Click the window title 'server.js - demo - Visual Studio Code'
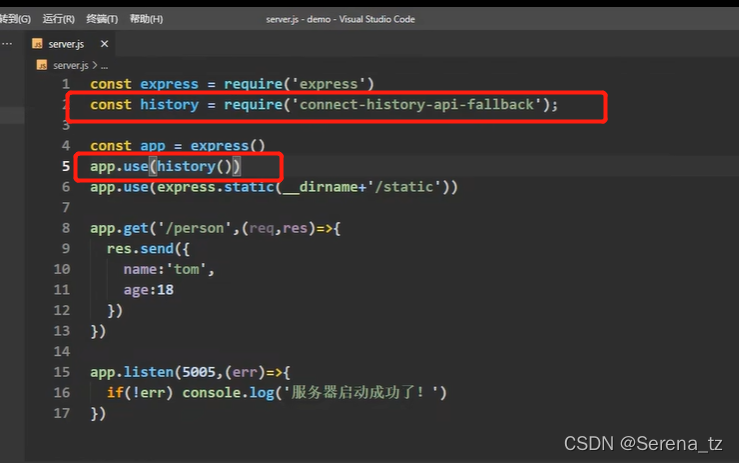Screen dimensions: 739x463 pos(340,19)
